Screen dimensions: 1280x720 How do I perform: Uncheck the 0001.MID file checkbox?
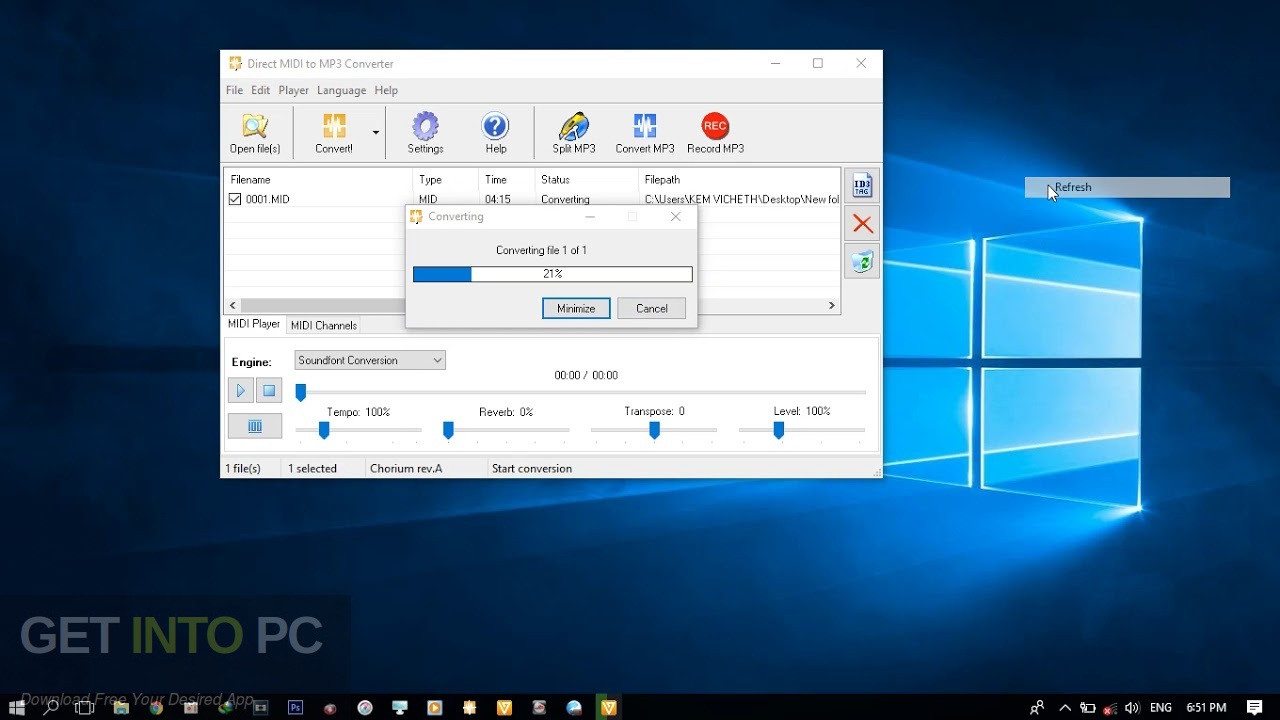tap(234, 198)
